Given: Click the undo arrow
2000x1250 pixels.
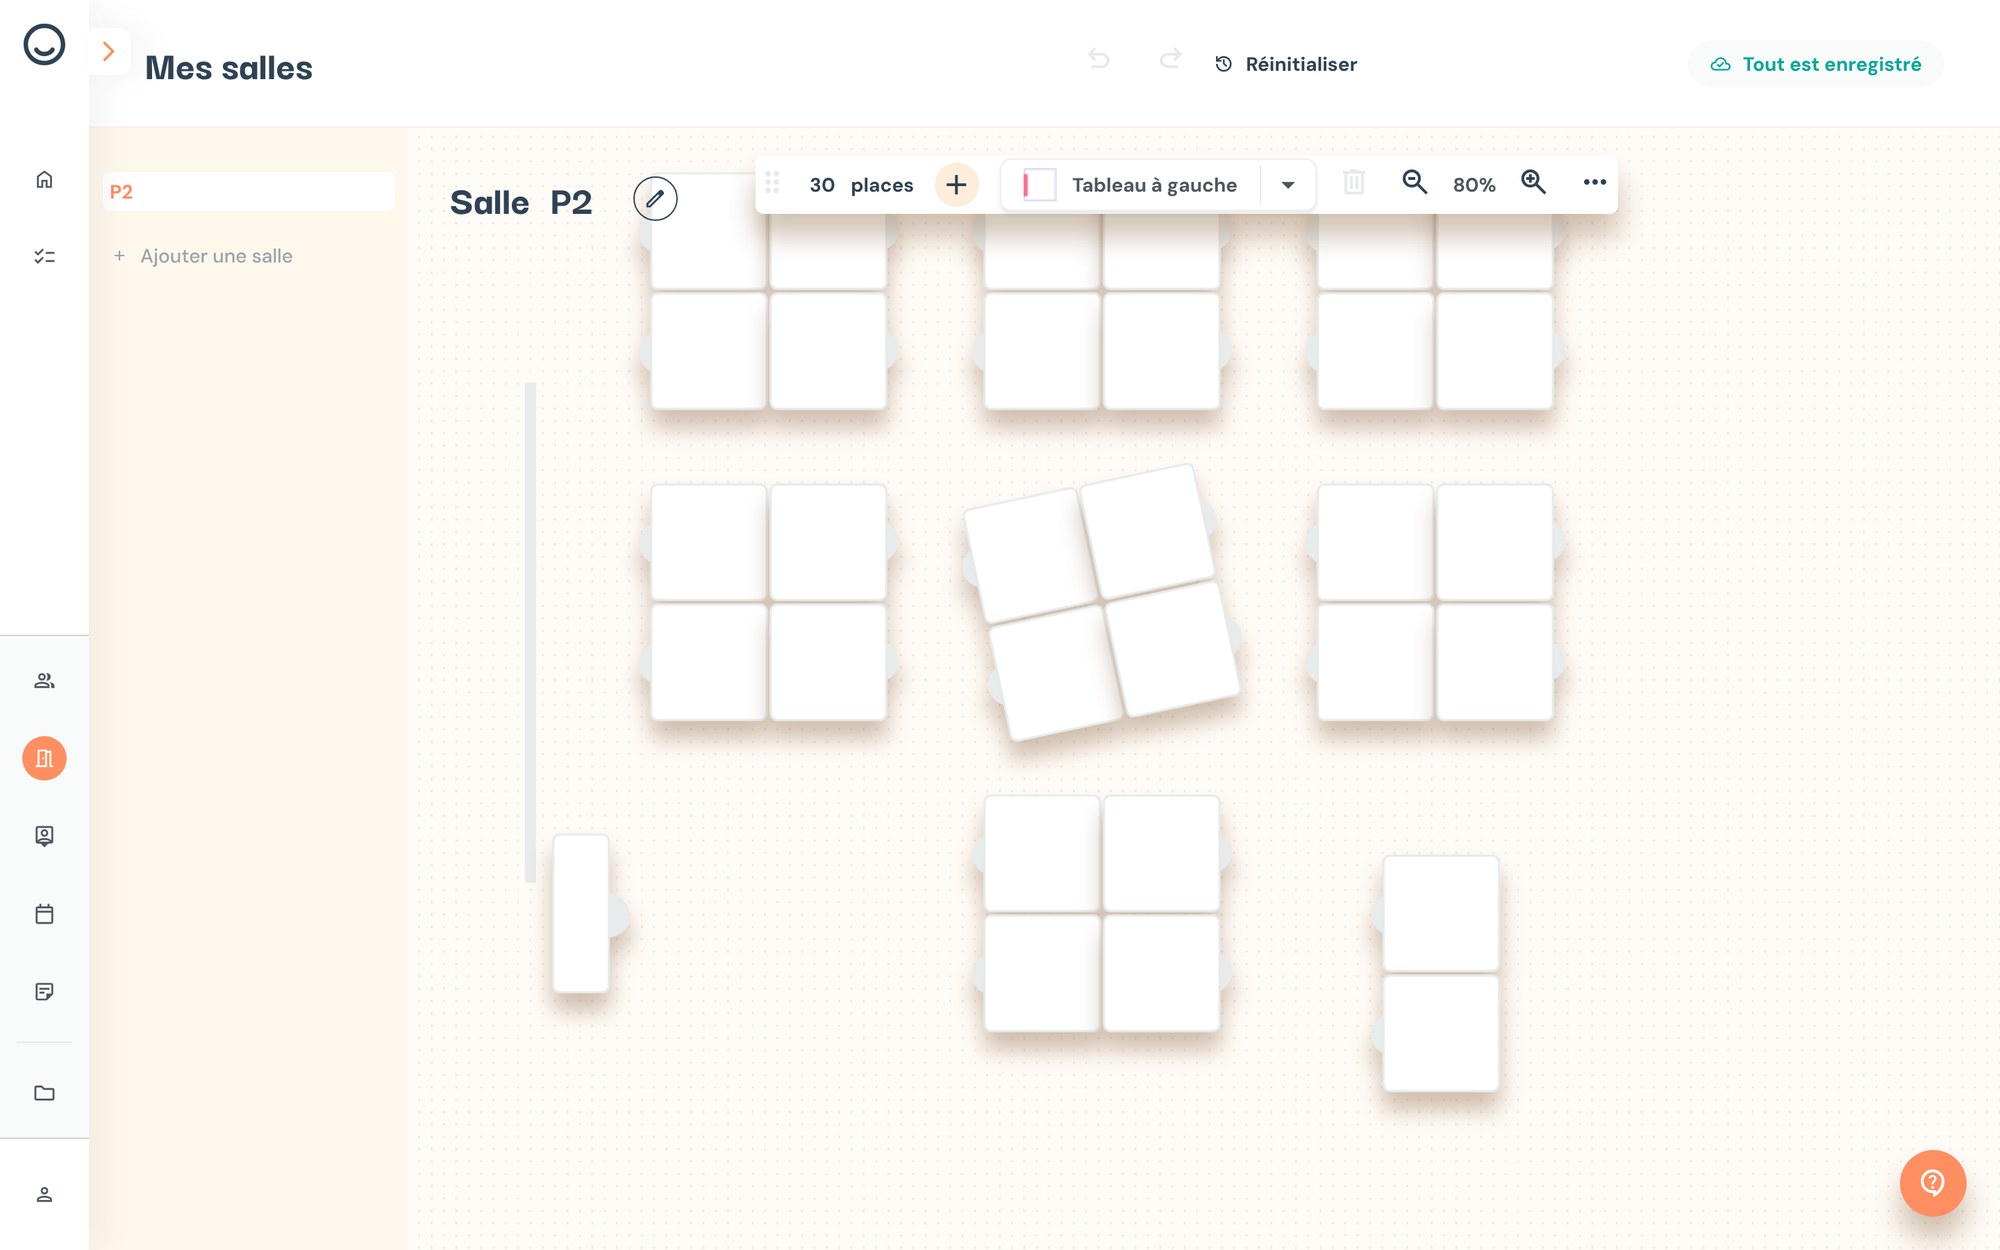Looking at the screenshot, I should coord(1099,60).
